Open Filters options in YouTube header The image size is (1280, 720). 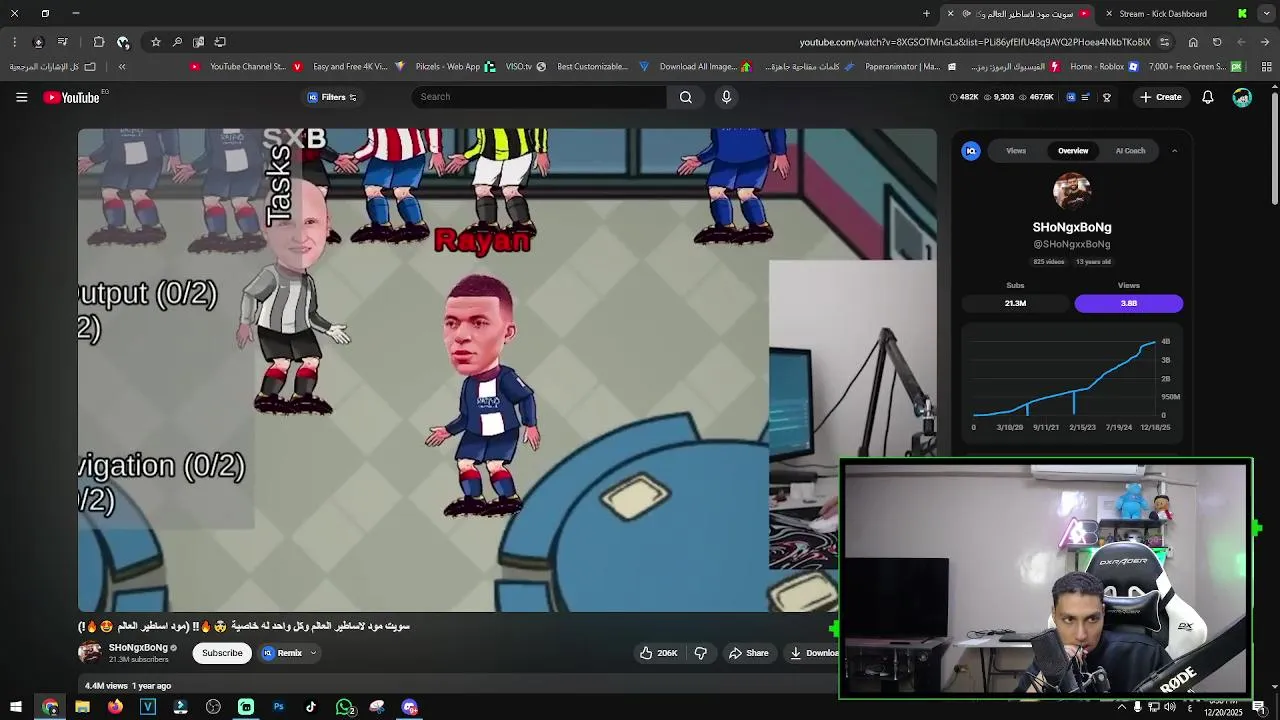coord(332,97)
